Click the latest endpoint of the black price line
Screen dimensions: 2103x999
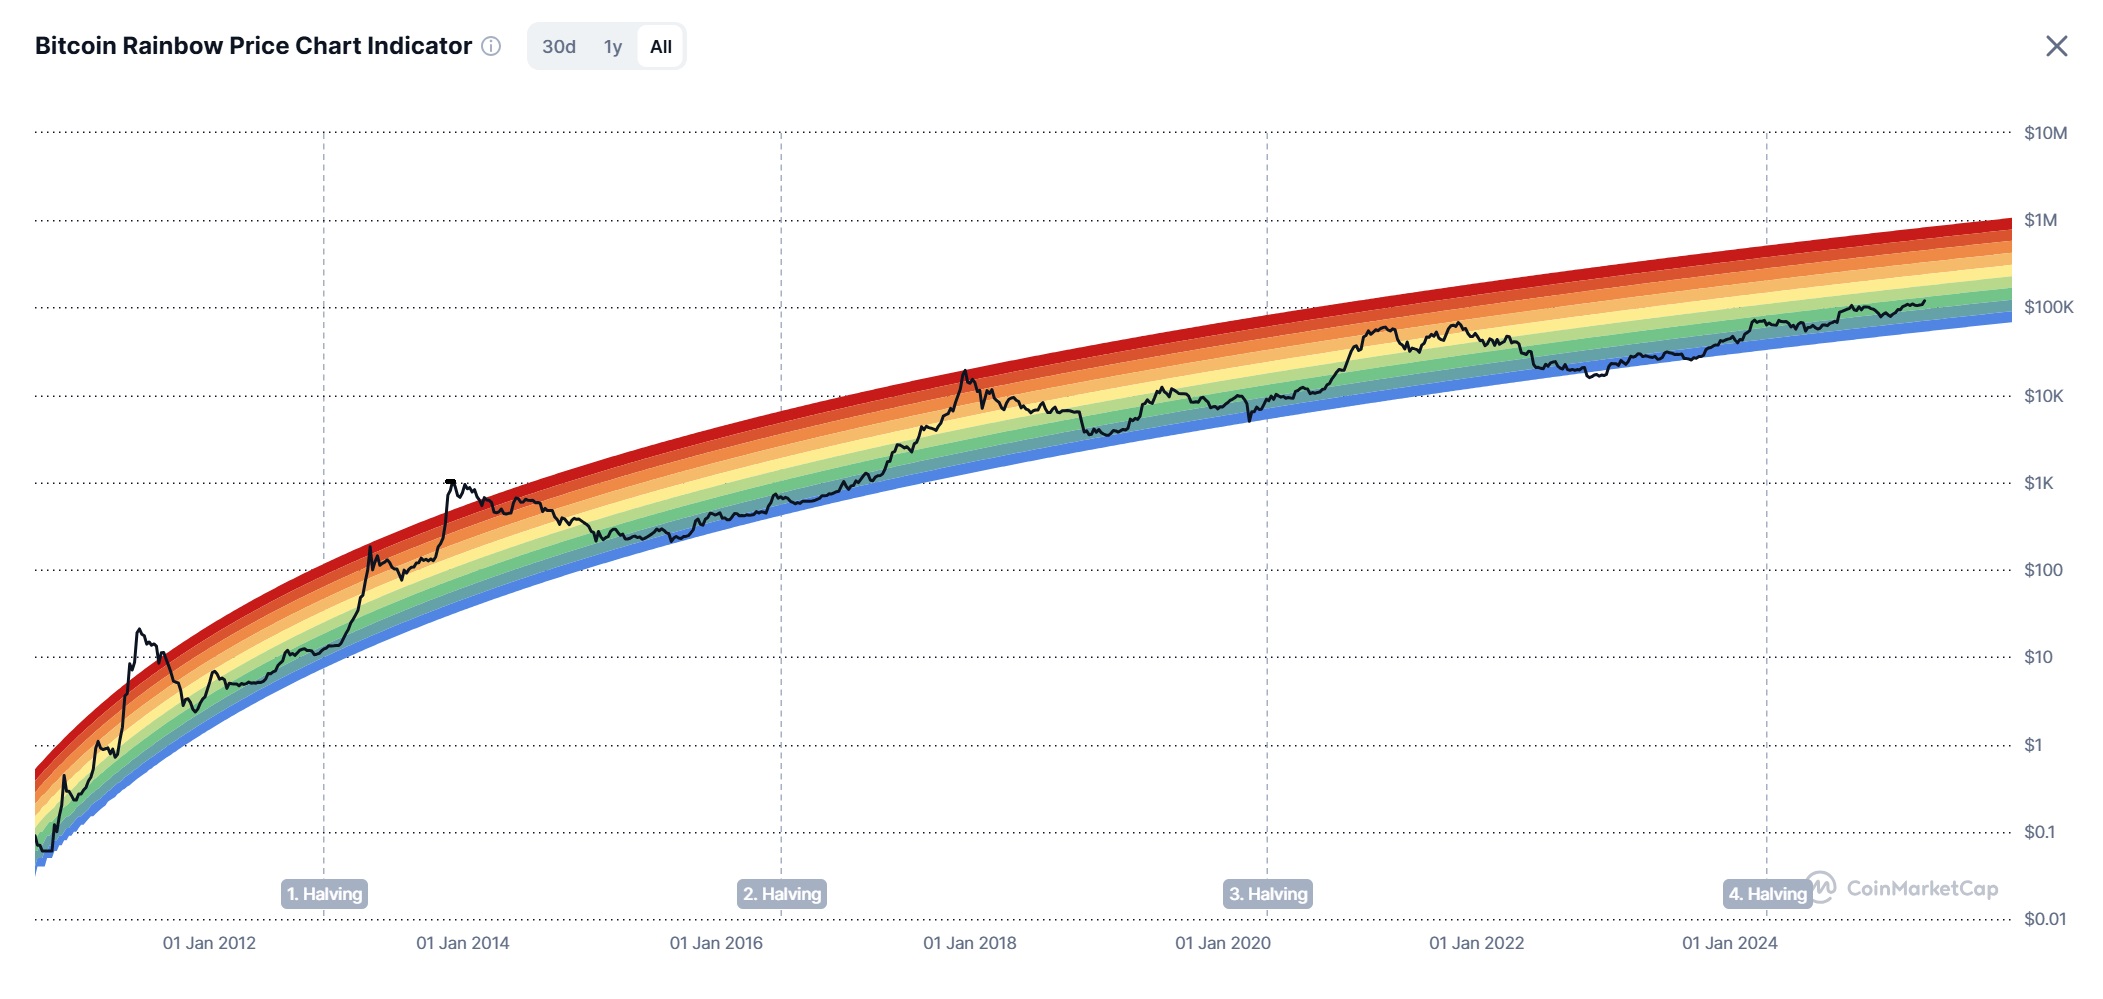coord(1924,301)
